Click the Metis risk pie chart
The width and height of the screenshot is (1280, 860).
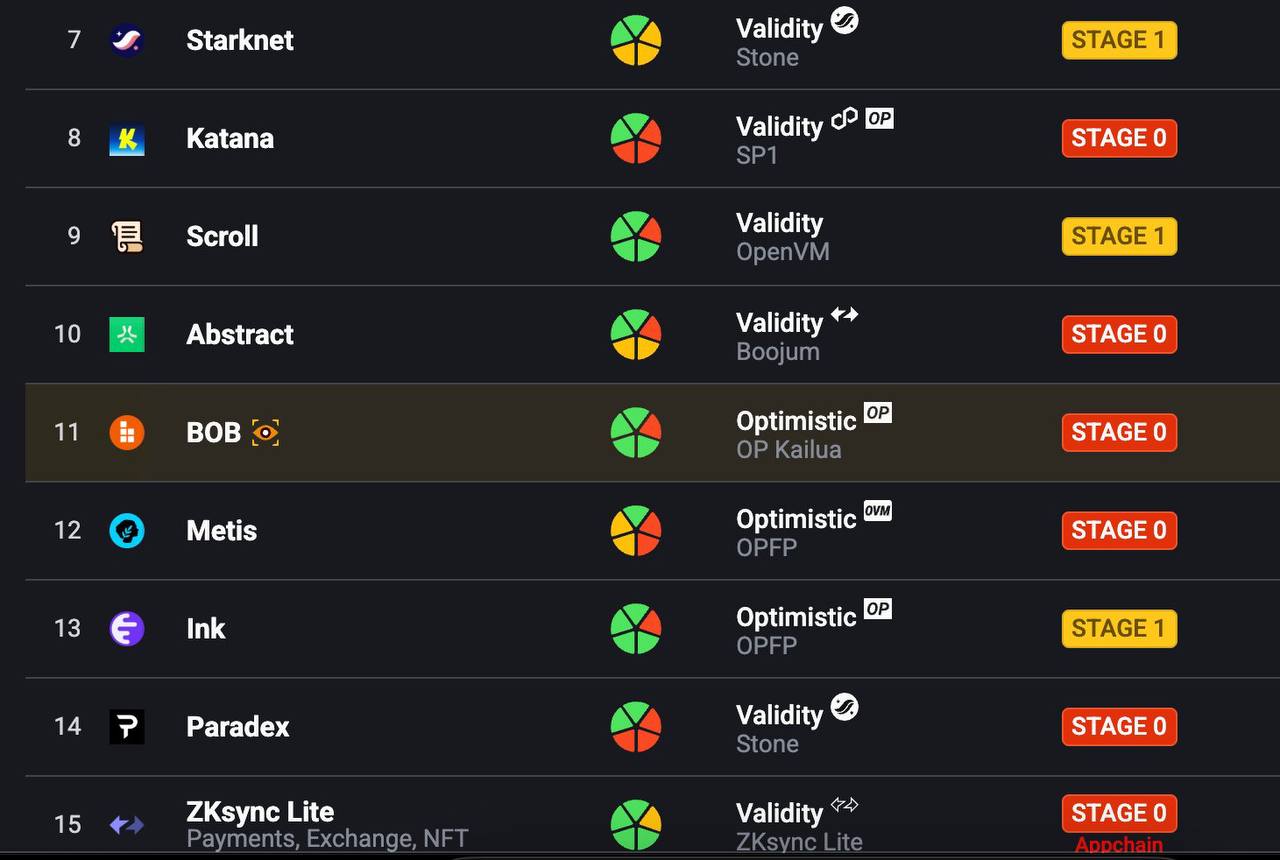pyautogui.click(x=636, y=531)
